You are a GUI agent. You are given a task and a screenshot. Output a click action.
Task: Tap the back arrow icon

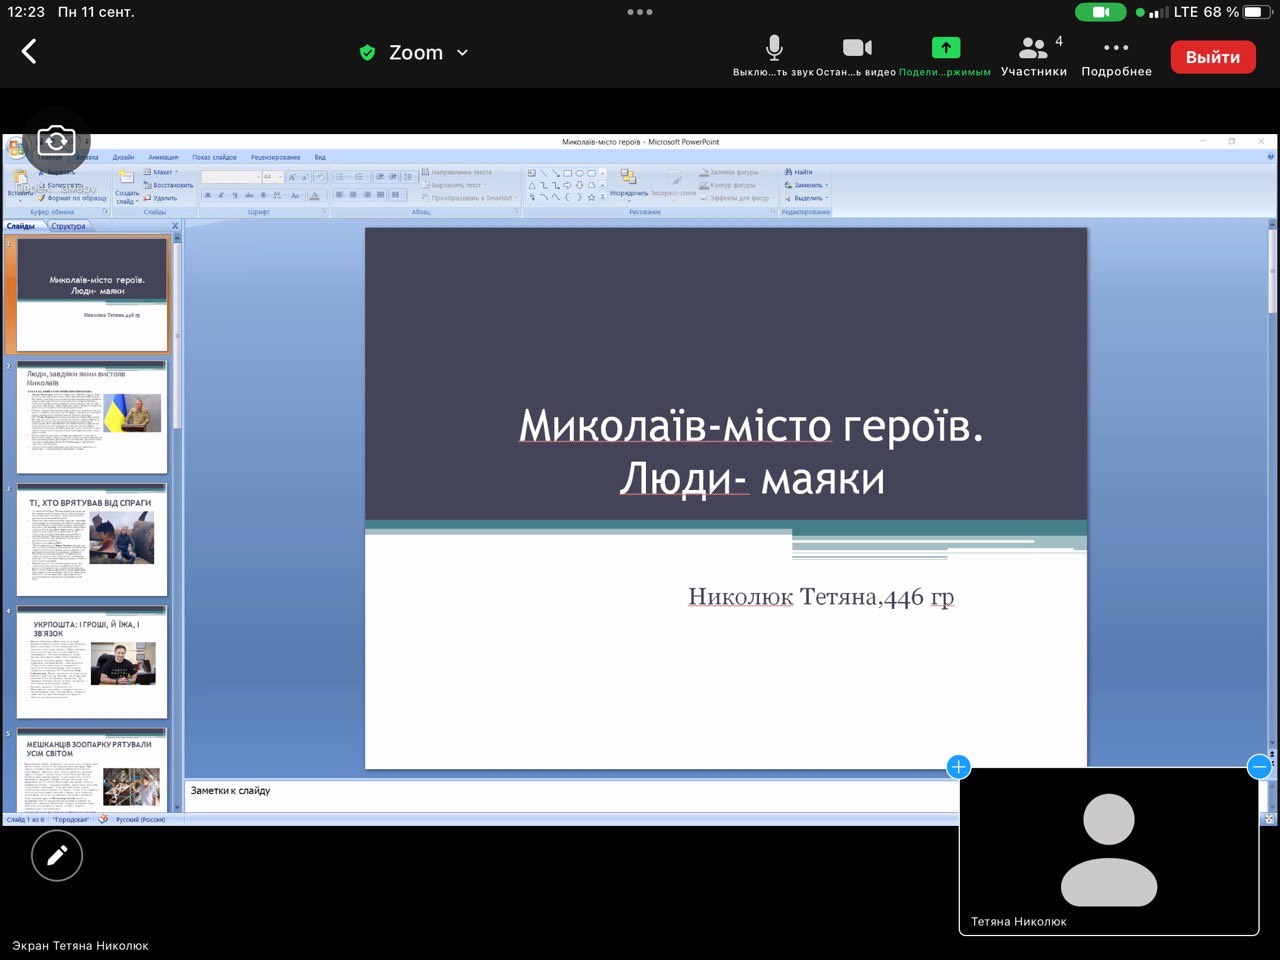click(29, 52)
